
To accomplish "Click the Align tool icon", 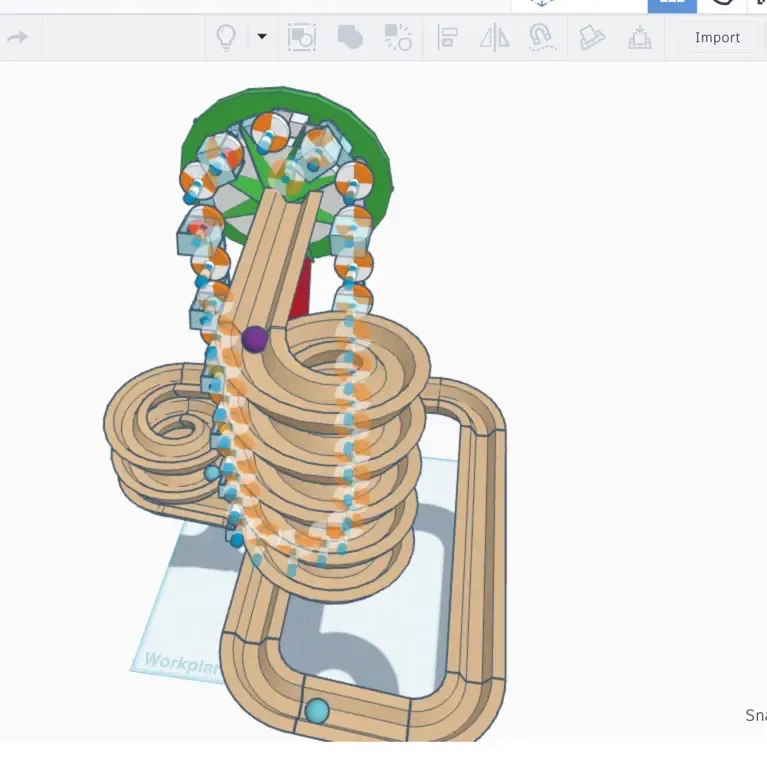I will tap(447, 38).
